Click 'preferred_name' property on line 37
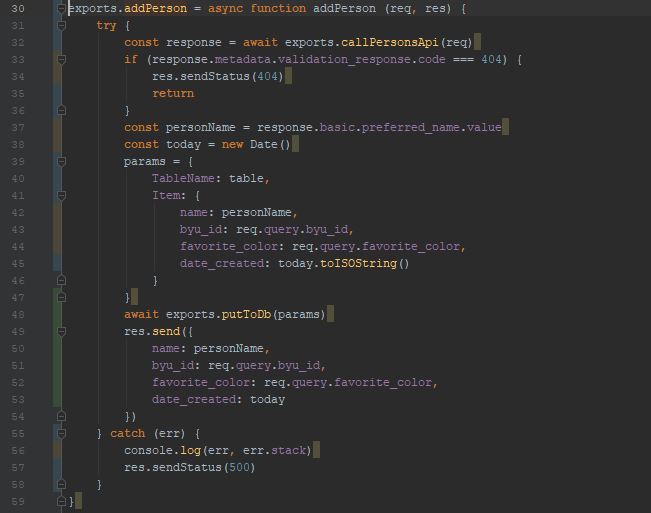This screenshot has height=513, width=651. [x=410, y=127]
